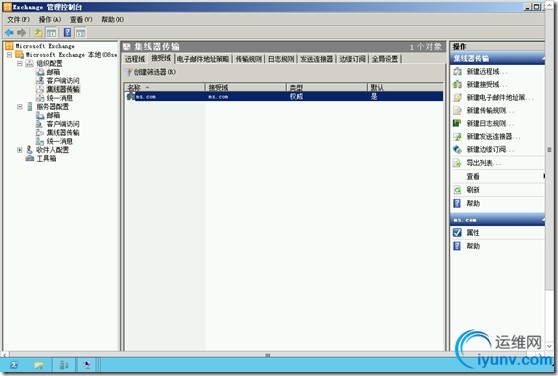Switch to the 电子邮件地址策略 tab
The image size is (558, 376).
click(x=203, y=59)
